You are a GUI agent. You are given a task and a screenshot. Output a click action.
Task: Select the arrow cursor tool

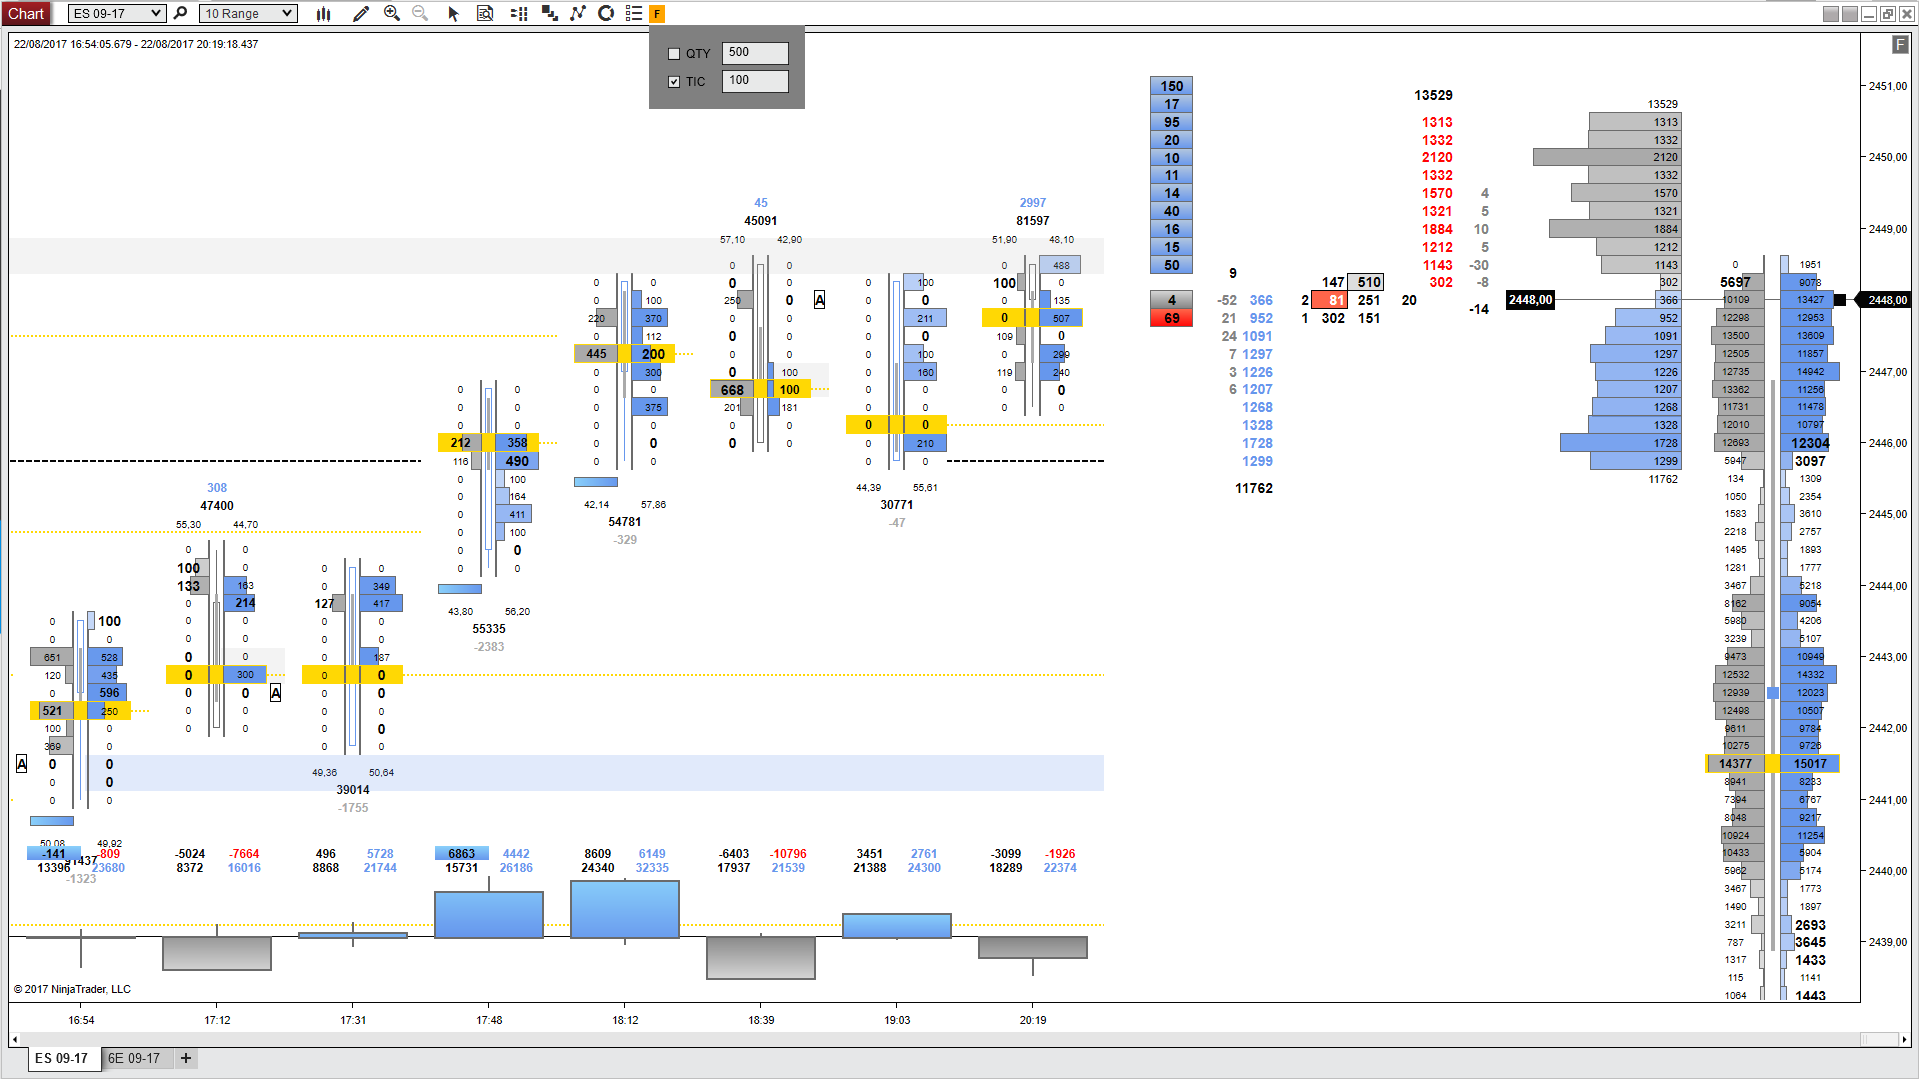coord(453,13)
